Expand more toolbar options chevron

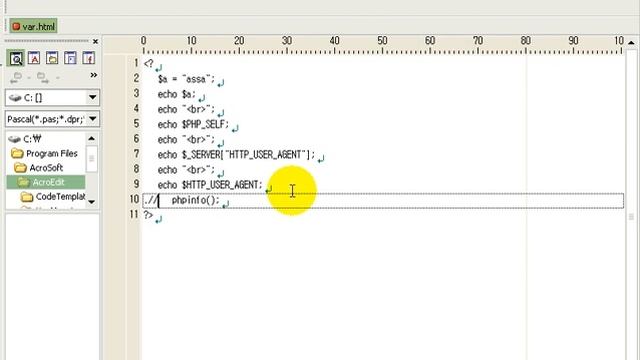[94, 75]
